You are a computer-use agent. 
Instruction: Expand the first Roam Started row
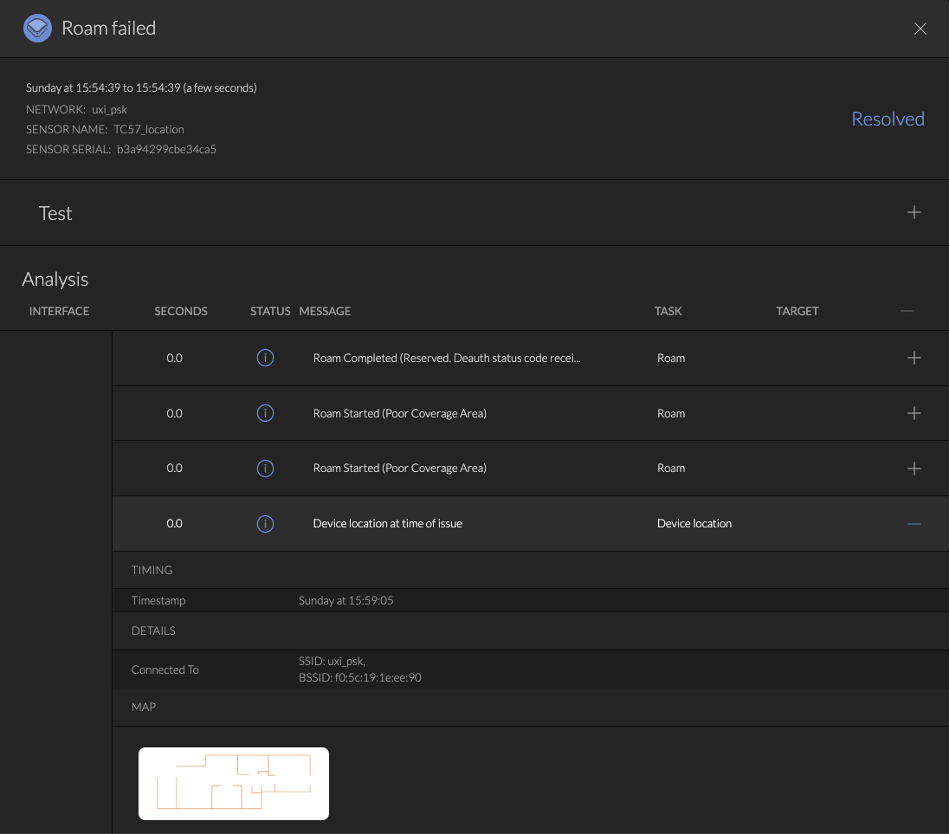pos(914,413)
